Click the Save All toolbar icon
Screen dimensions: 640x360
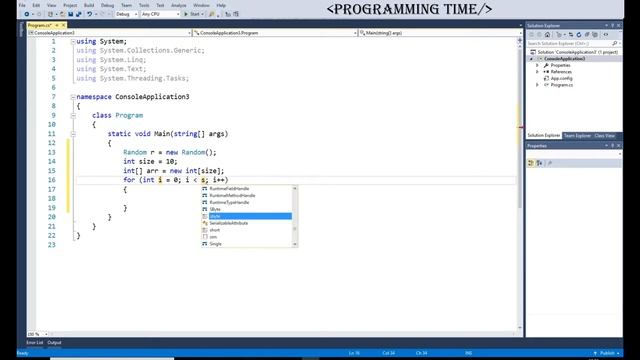(79, 14)
